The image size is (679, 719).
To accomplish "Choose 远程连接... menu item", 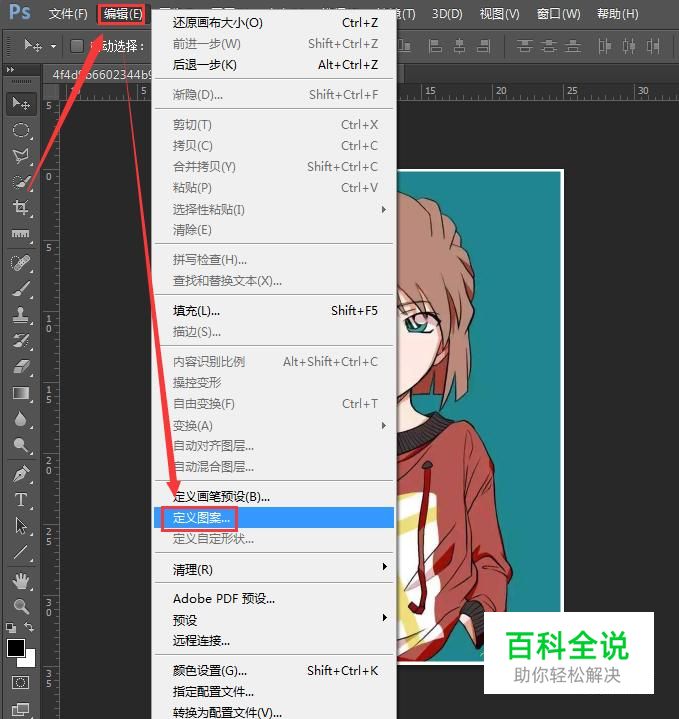I will click(x=275, y=641).
